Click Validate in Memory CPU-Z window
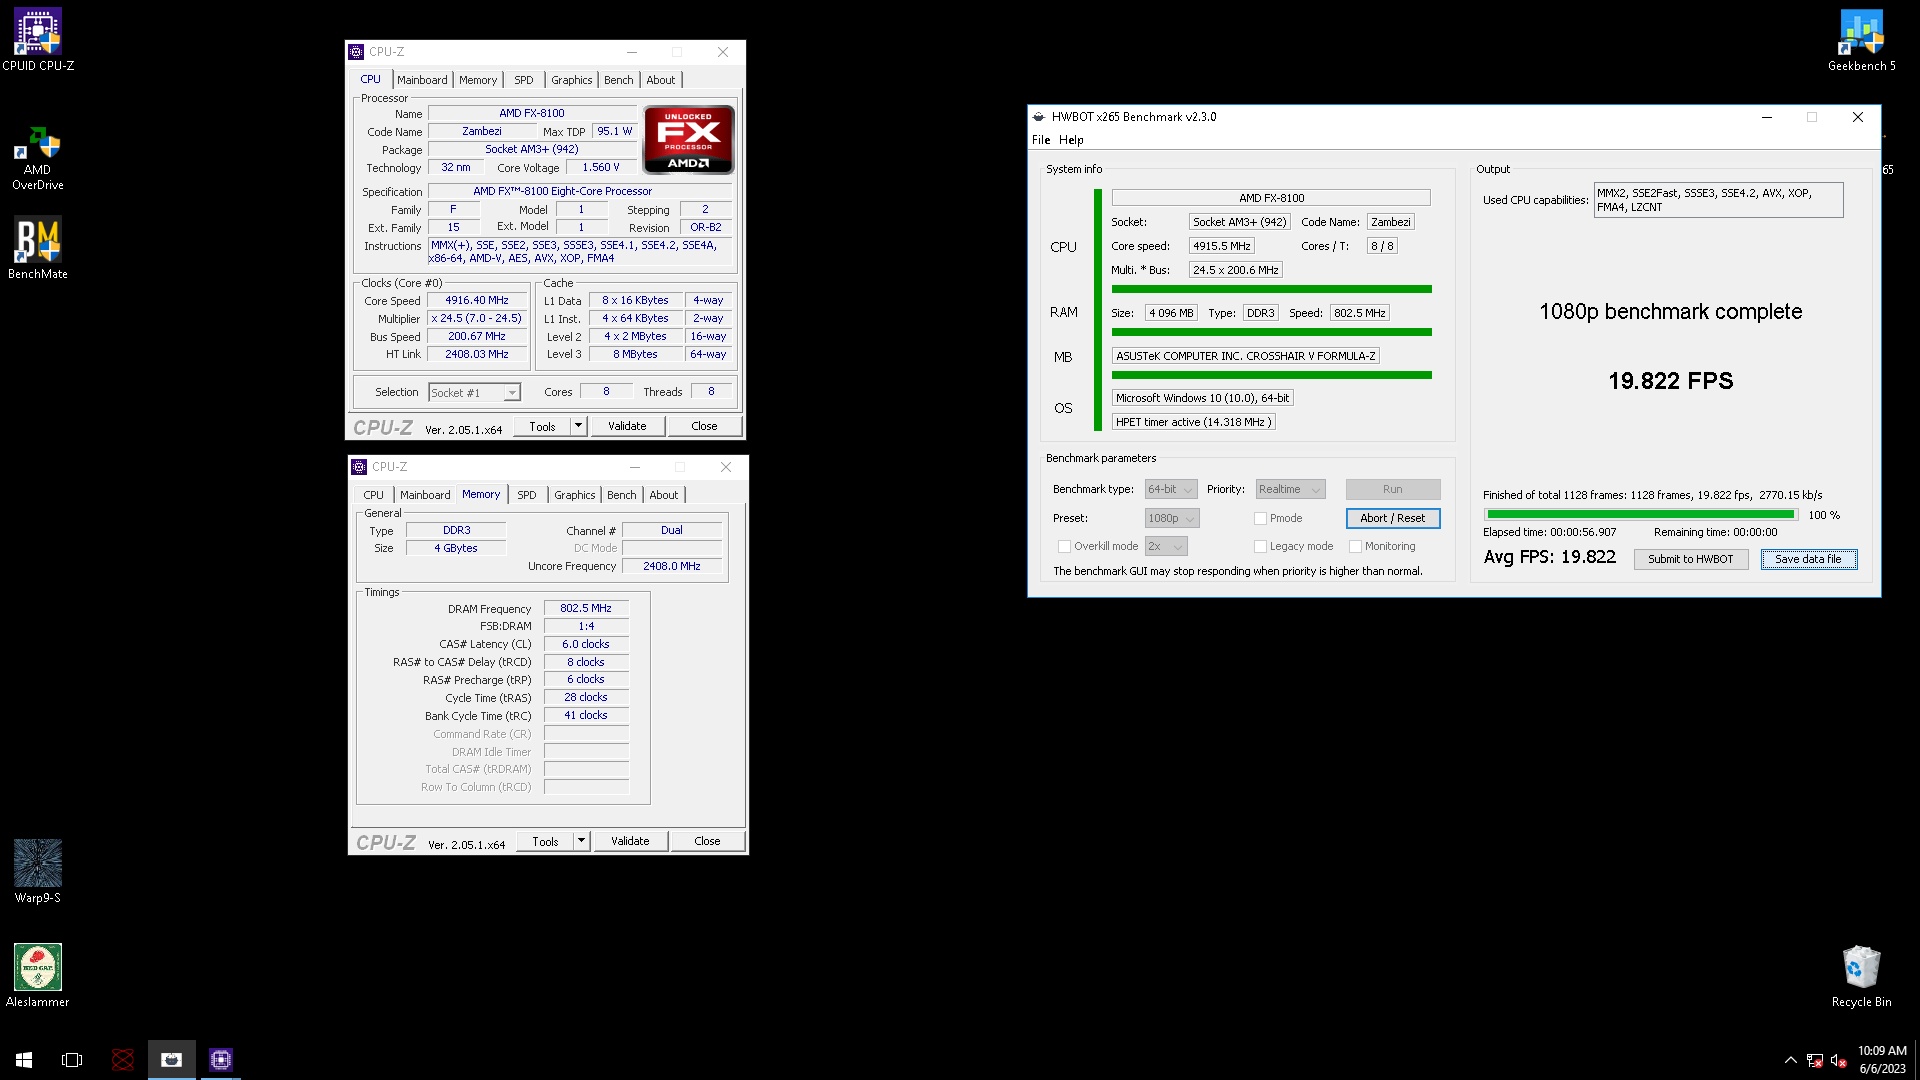Image resolution: width=1920 pixels, height=1080 pixels. tap(630, 841)
